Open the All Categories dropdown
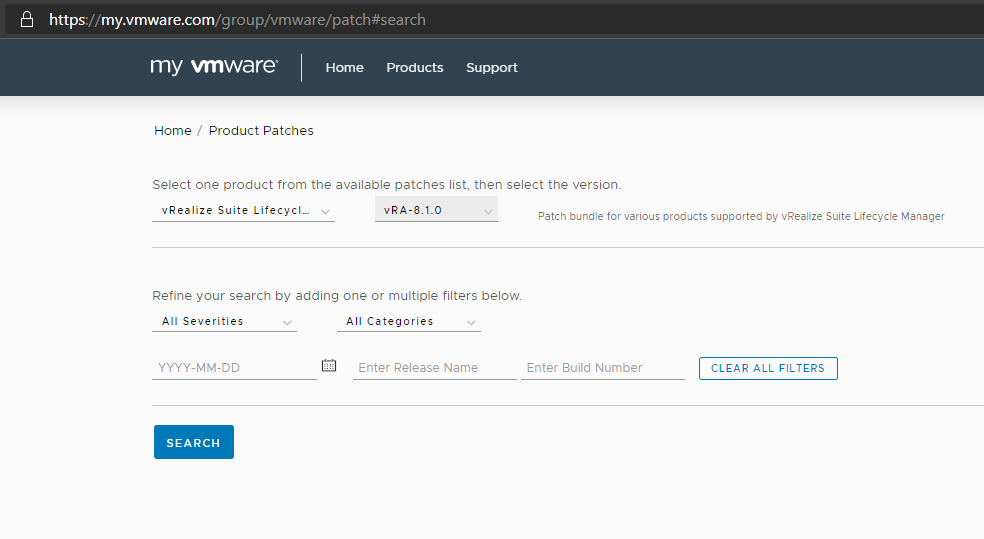Screen dimensions: 984x539 point(409,321)
